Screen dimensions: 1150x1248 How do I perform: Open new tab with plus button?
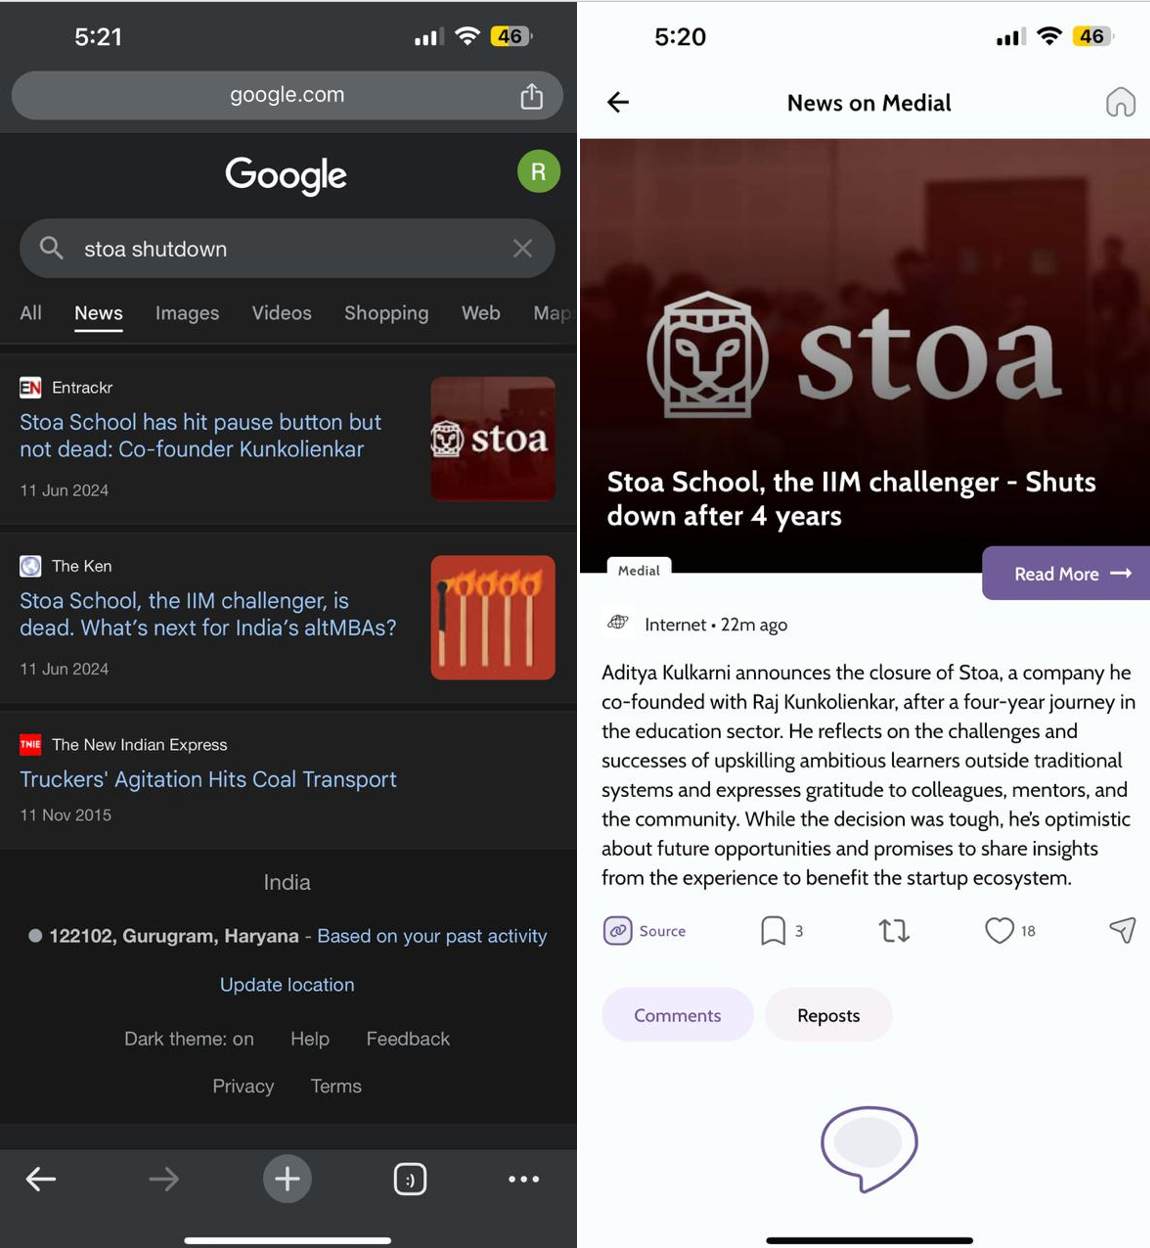click(x=287, y=1180)
